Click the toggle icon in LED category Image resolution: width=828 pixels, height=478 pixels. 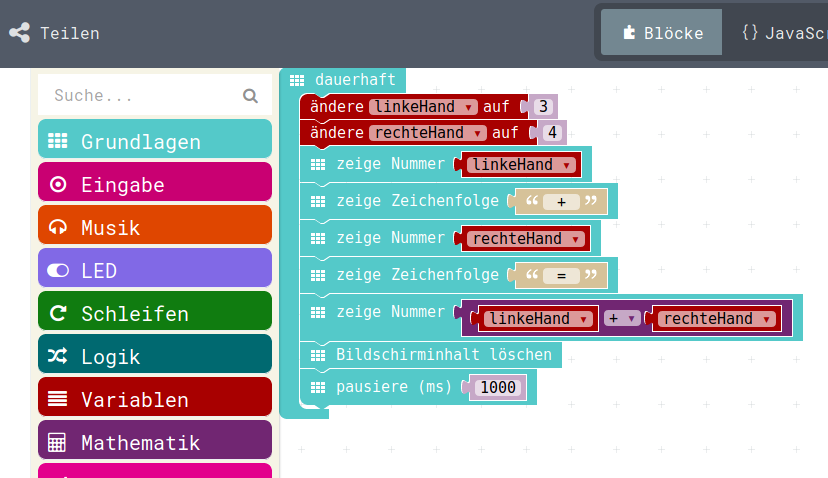click(58, 270)
